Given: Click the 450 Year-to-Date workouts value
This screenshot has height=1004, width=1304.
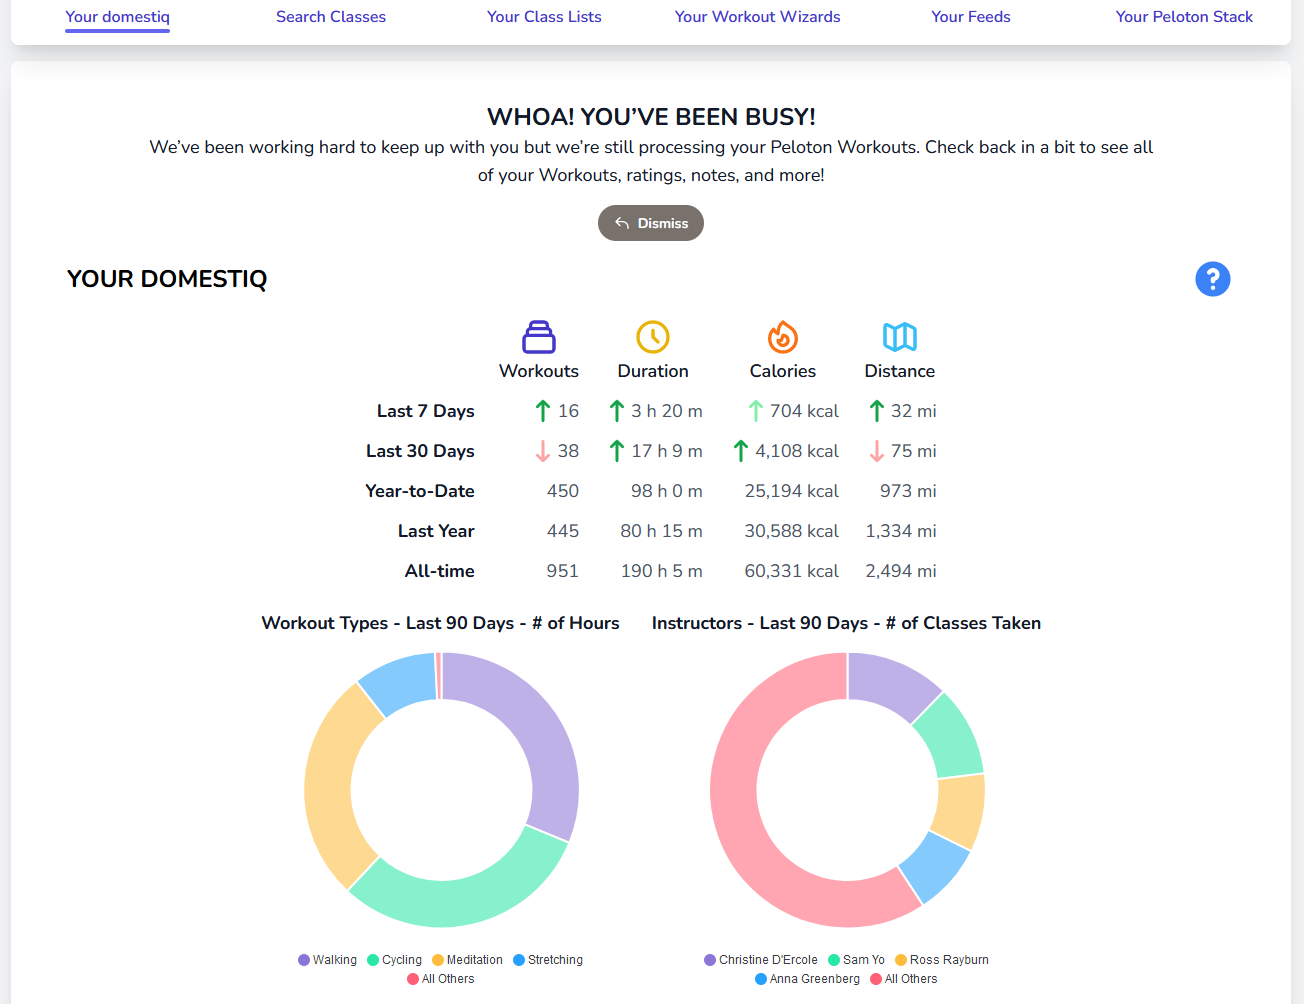Looking at the screenshot, I should (563, 491).
